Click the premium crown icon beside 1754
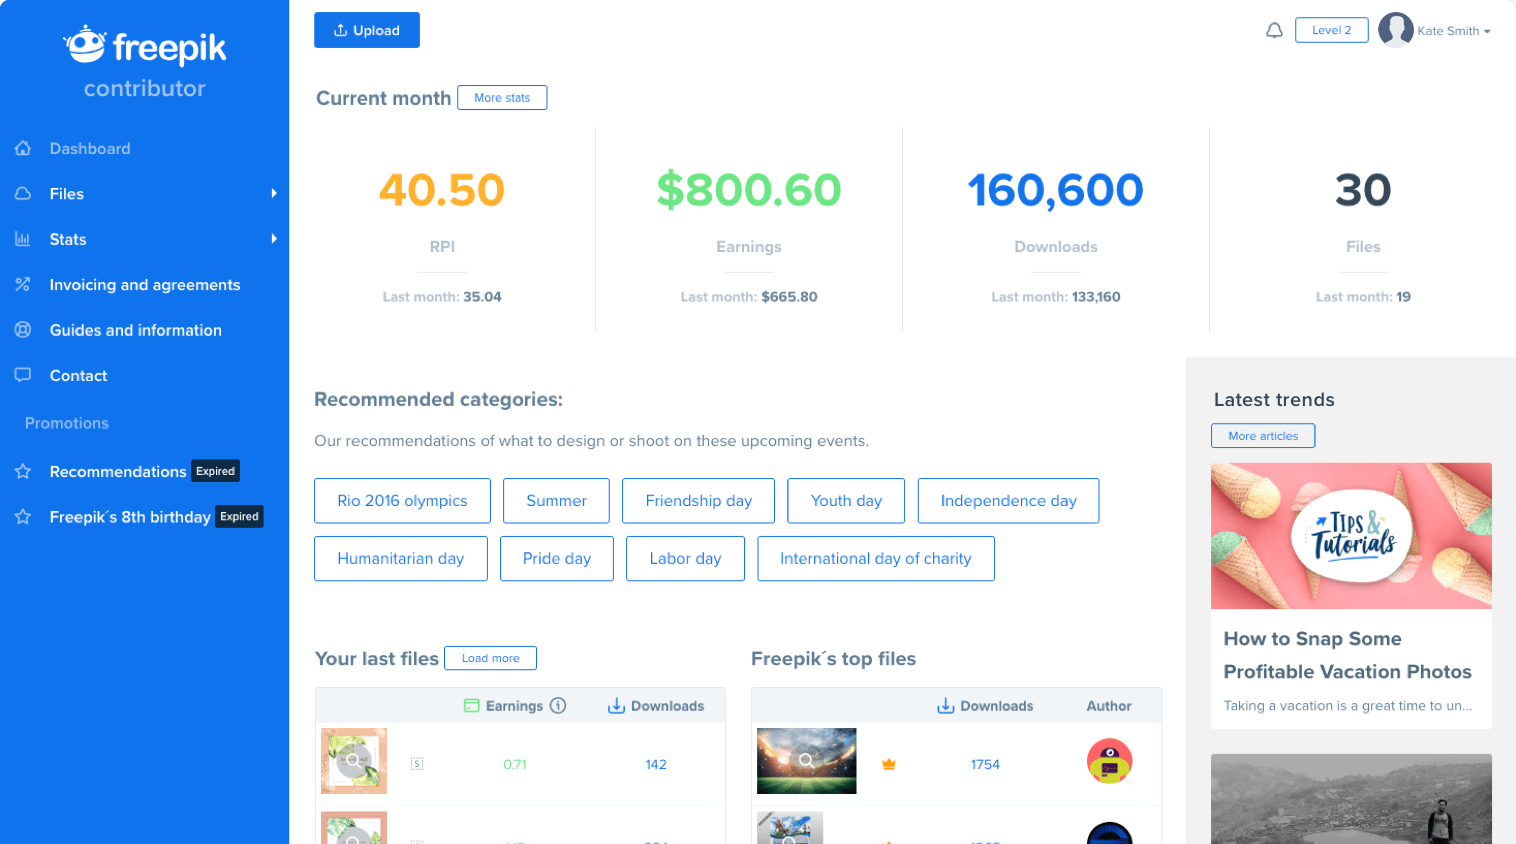Viewport: 1516px width, 844px height. pos(889,764)
